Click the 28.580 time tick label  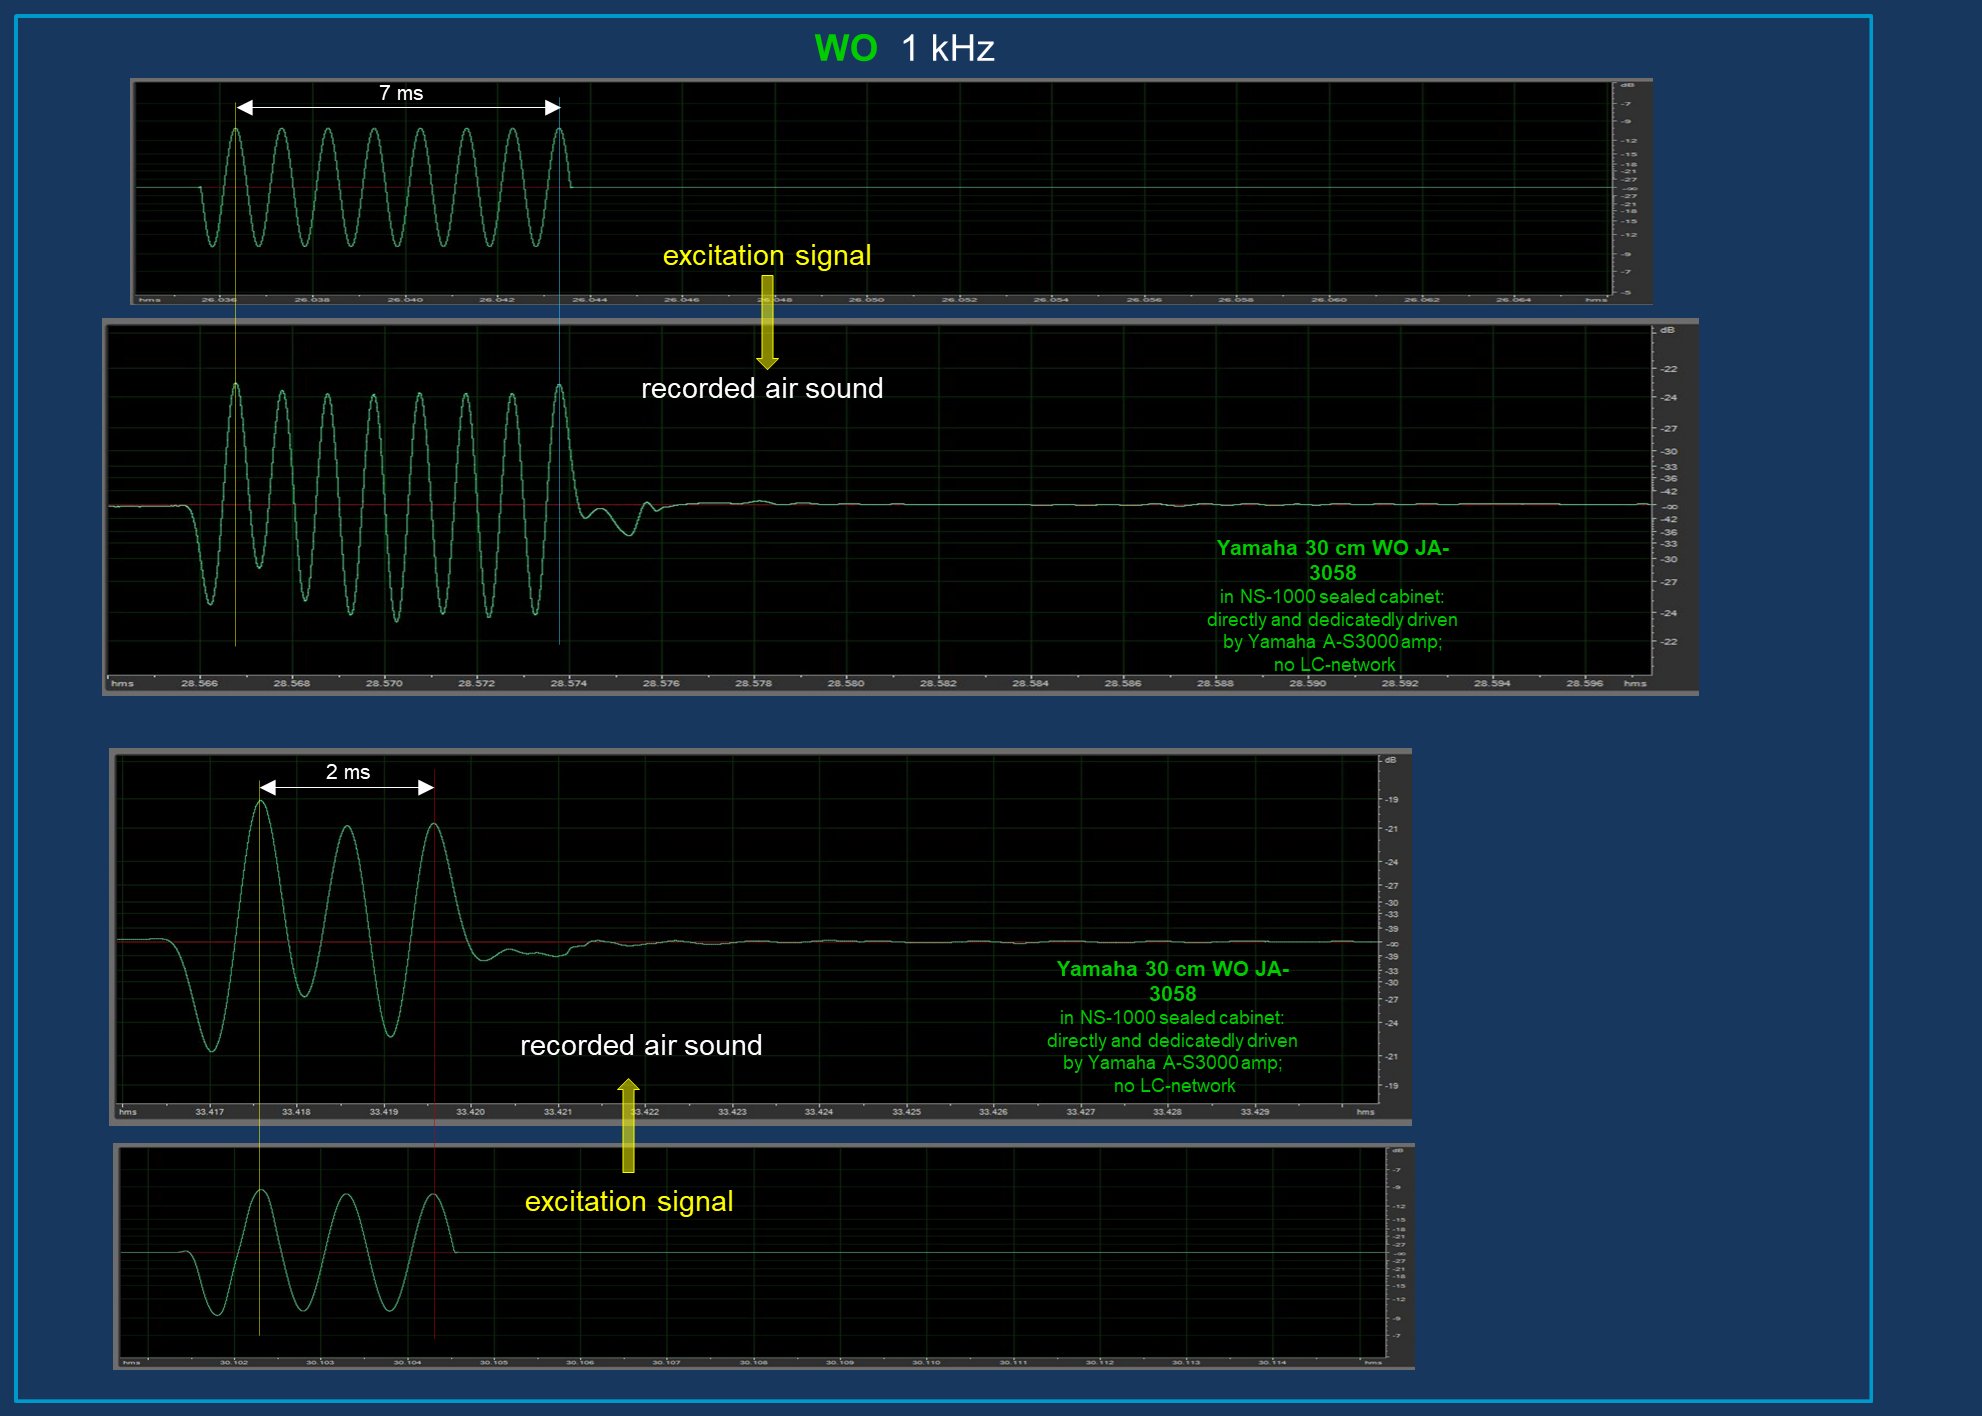point(846,683)
